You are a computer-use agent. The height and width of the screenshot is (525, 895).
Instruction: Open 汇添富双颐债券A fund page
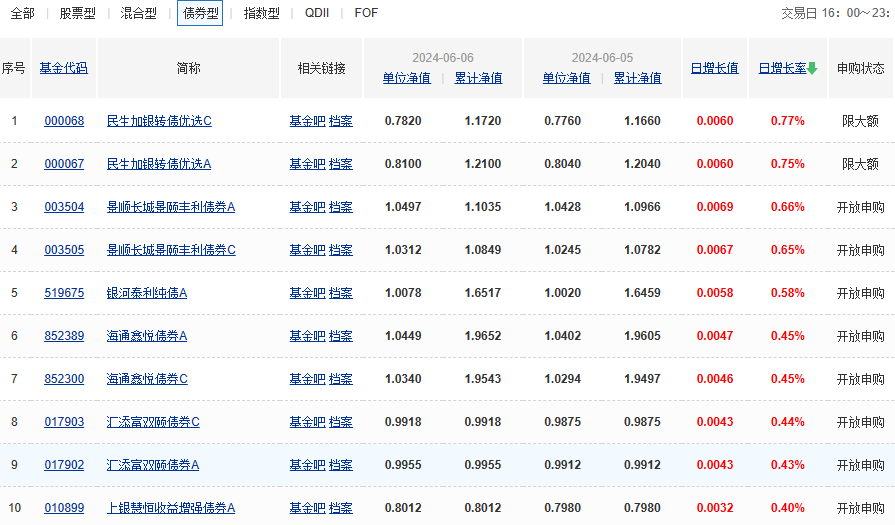click(153, 465)
